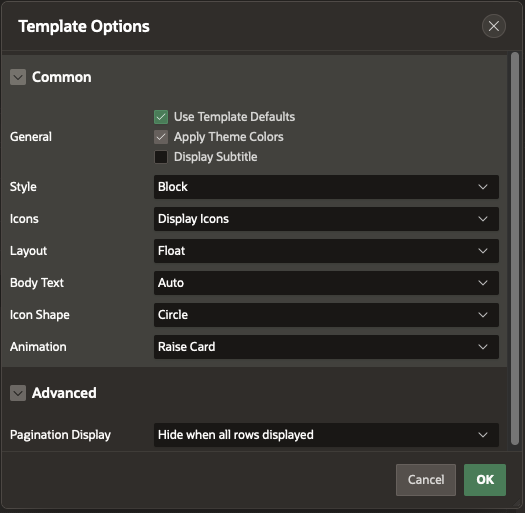Toggle Apply Theme Colors checkbox

click(161, 137)
